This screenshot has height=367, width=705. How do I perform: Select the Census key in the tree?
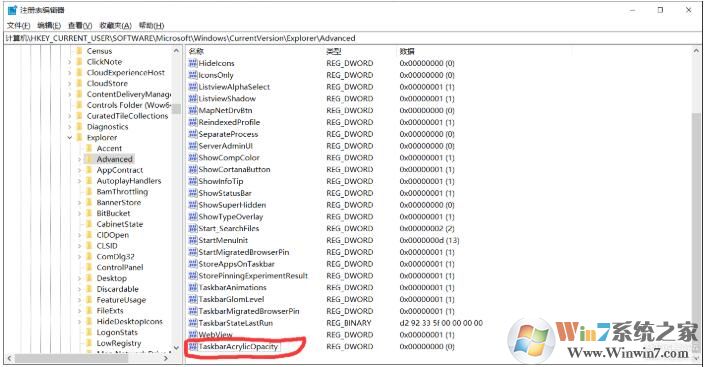point(99,51)
